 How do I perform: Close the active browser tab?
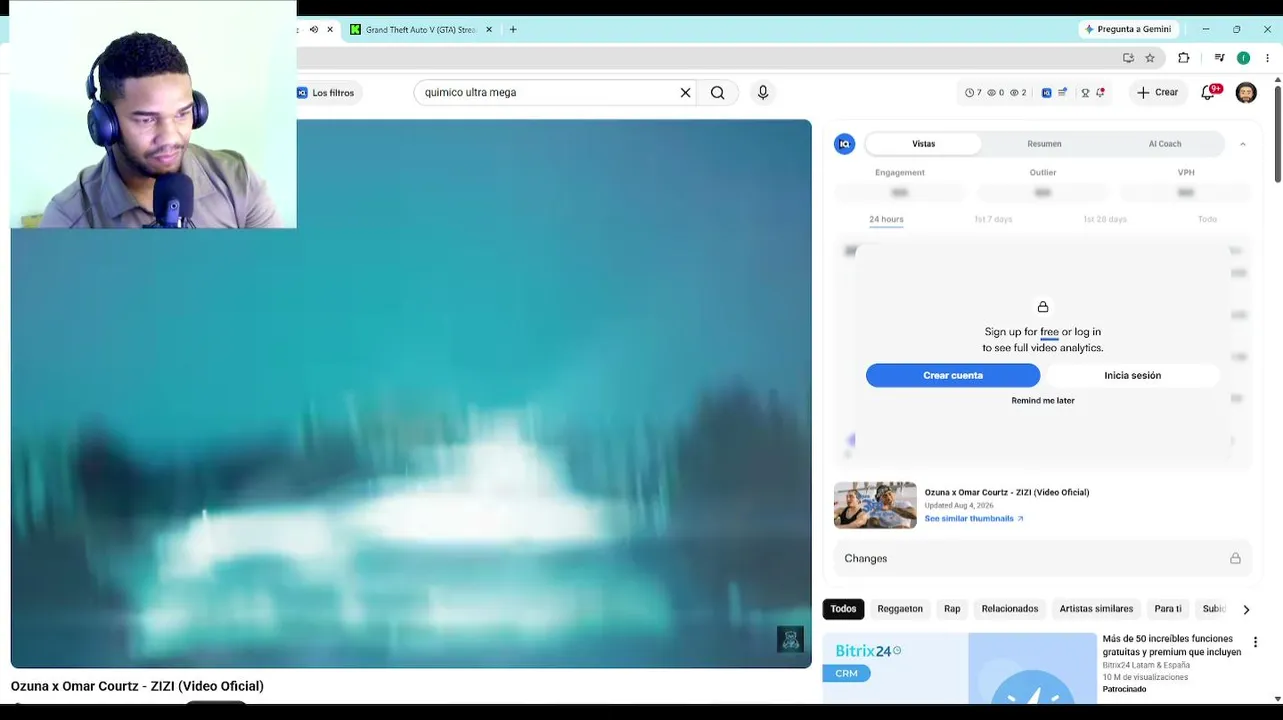[x=330, y=30]
